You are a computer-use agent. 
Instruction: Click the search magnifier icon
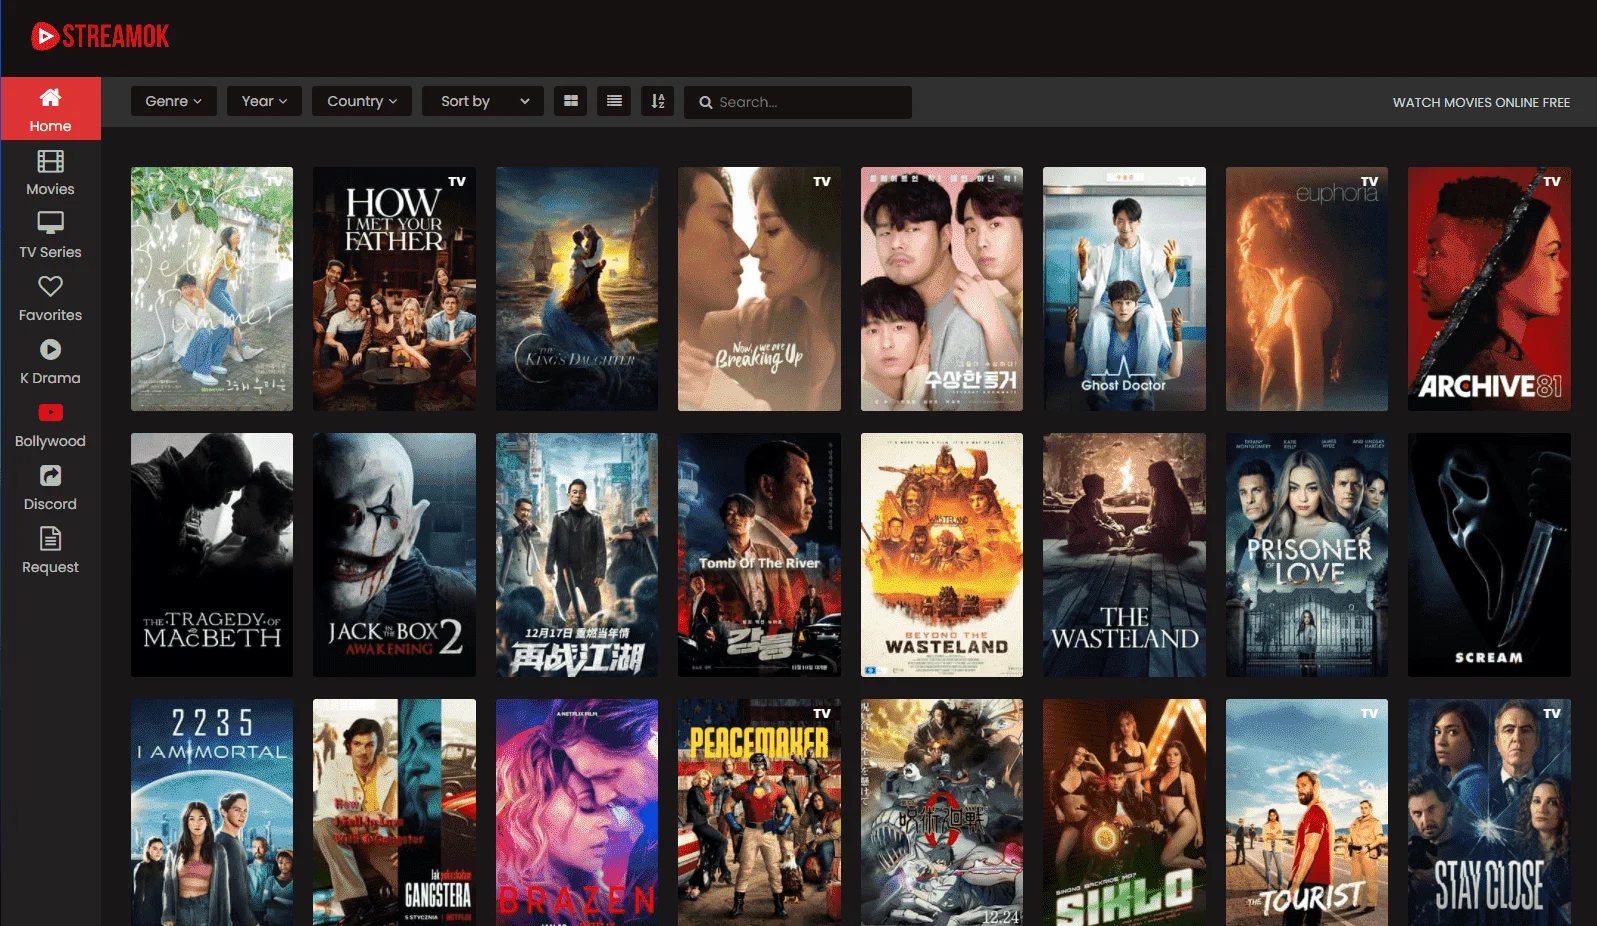tap(706, 102)
